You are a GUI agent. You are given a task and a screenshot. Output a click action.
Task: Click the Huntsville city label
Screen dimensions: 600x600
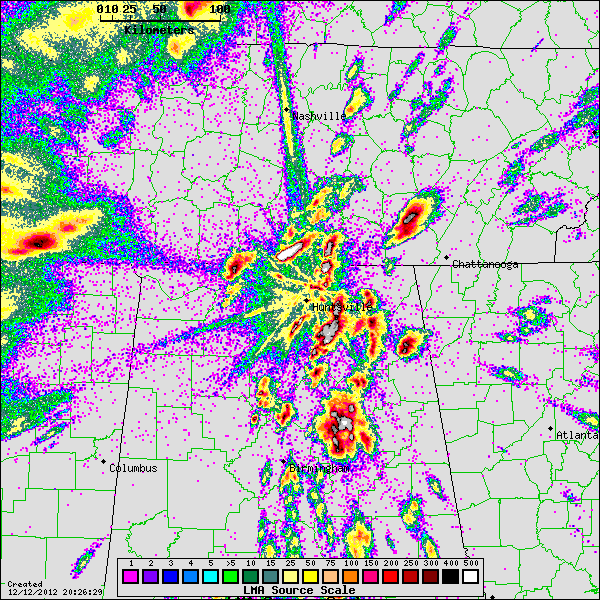[342, 307]
